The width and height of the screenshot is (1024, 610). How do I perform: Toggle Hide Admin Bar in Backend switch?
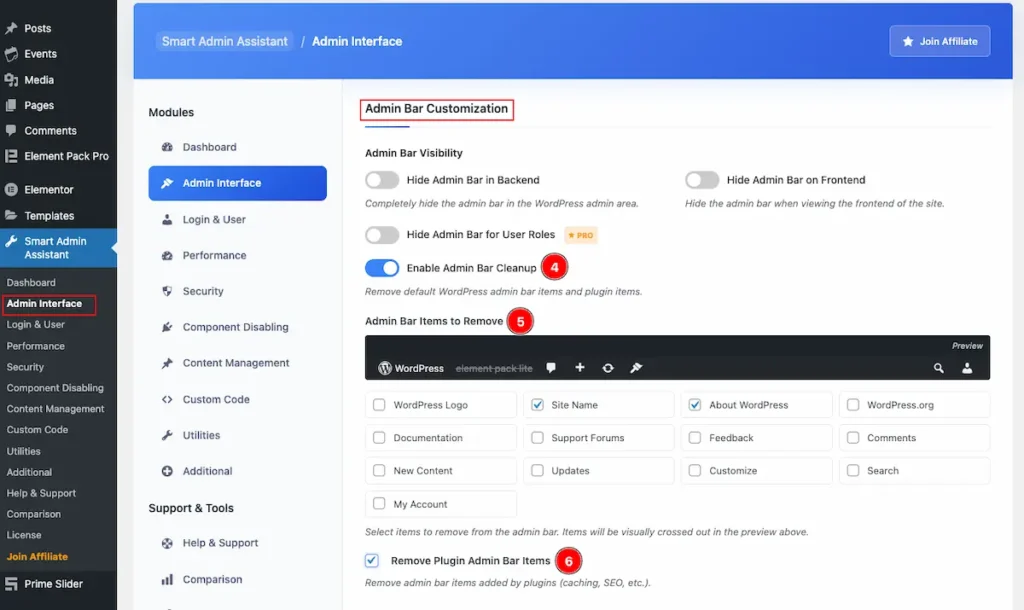[382, 180]
